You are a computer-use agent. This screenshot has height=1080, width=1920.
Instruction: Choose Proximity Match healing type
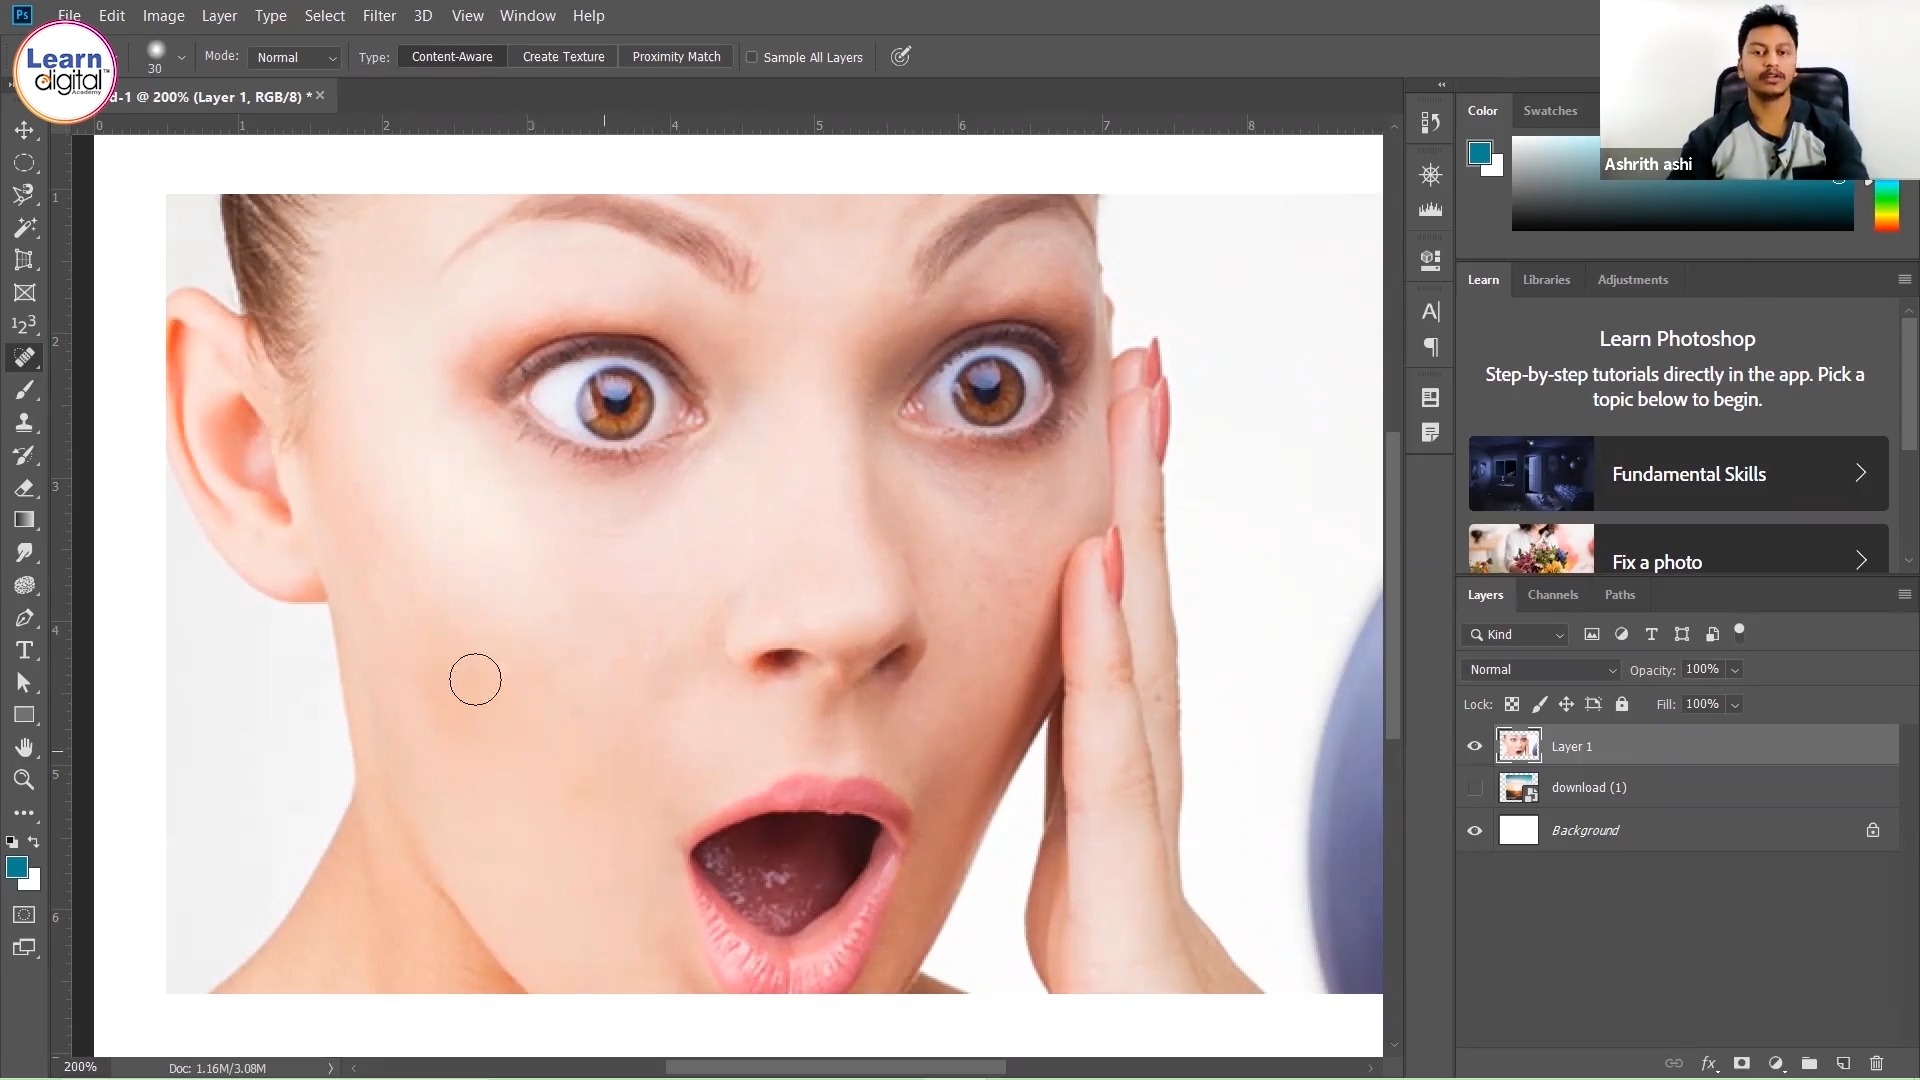point(676,57)
